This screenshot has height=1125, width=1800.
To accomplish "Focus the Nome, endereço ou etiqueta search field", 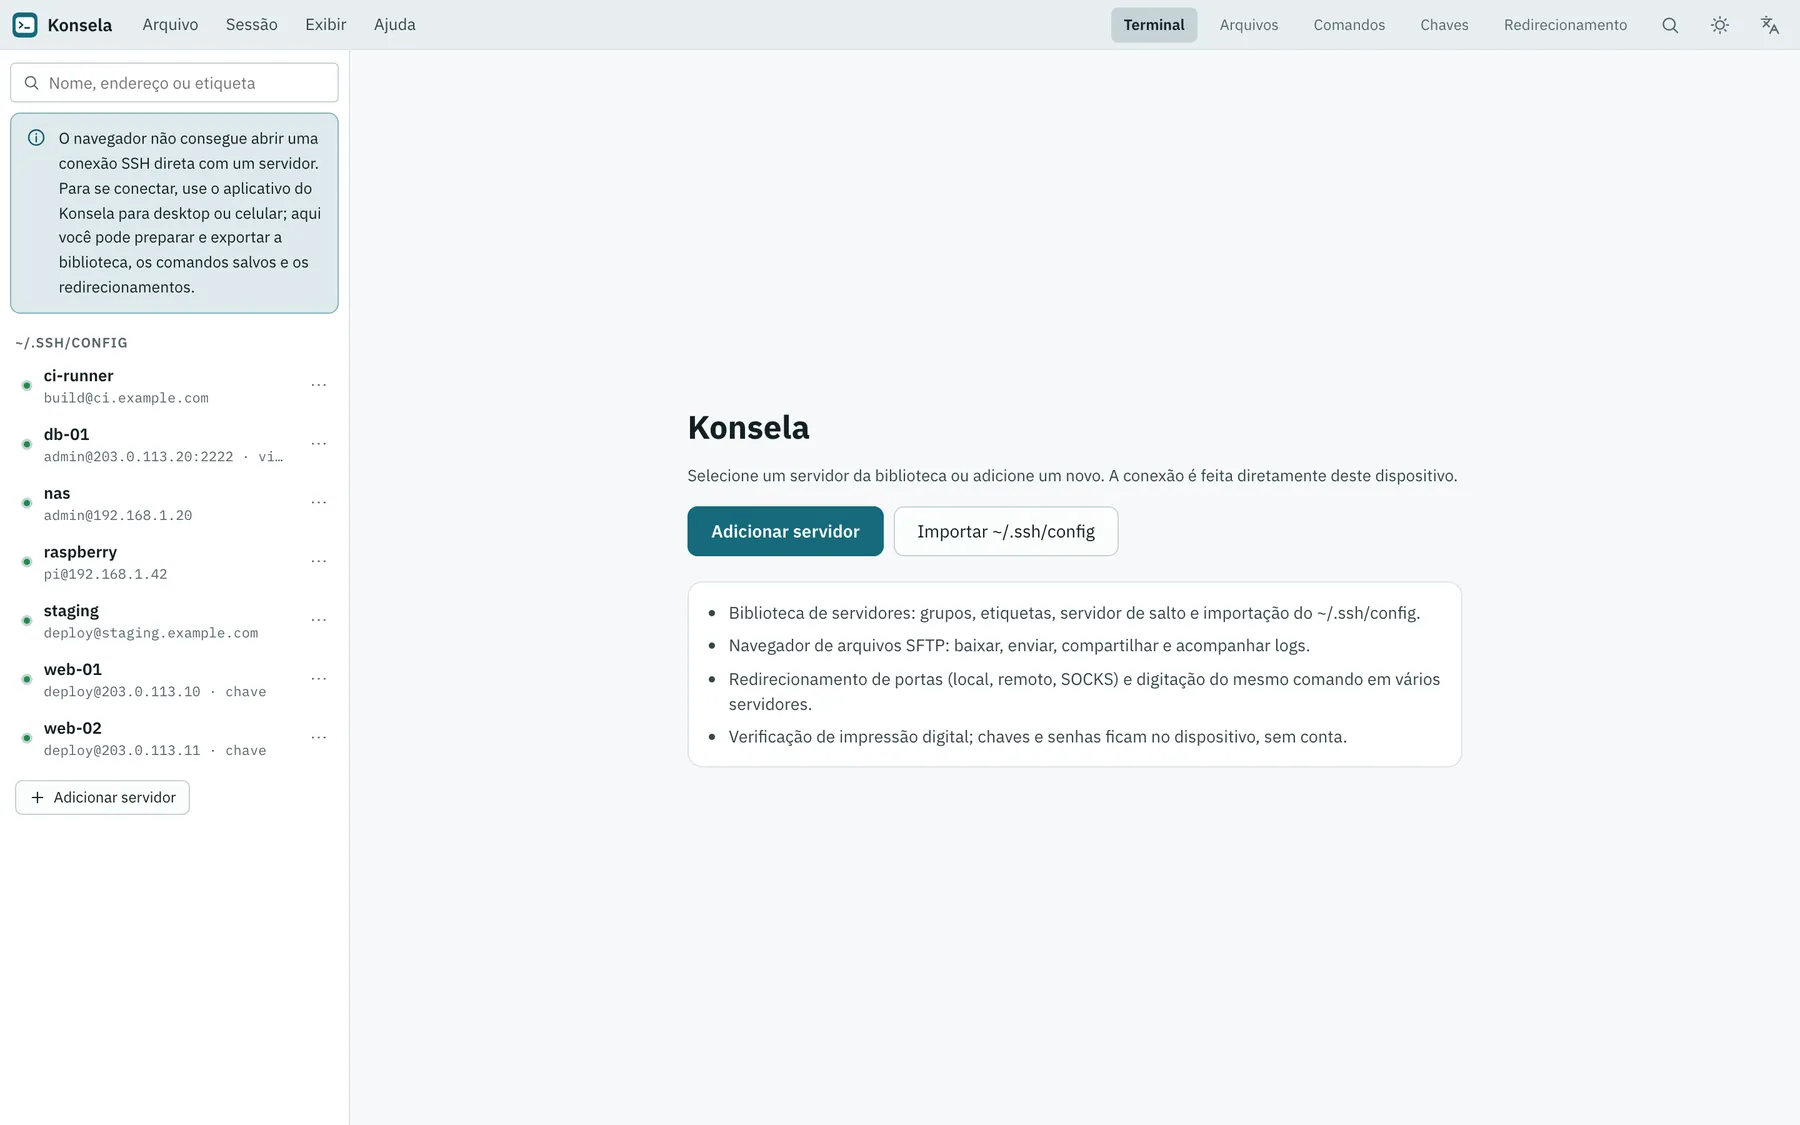I will (174, 83).
